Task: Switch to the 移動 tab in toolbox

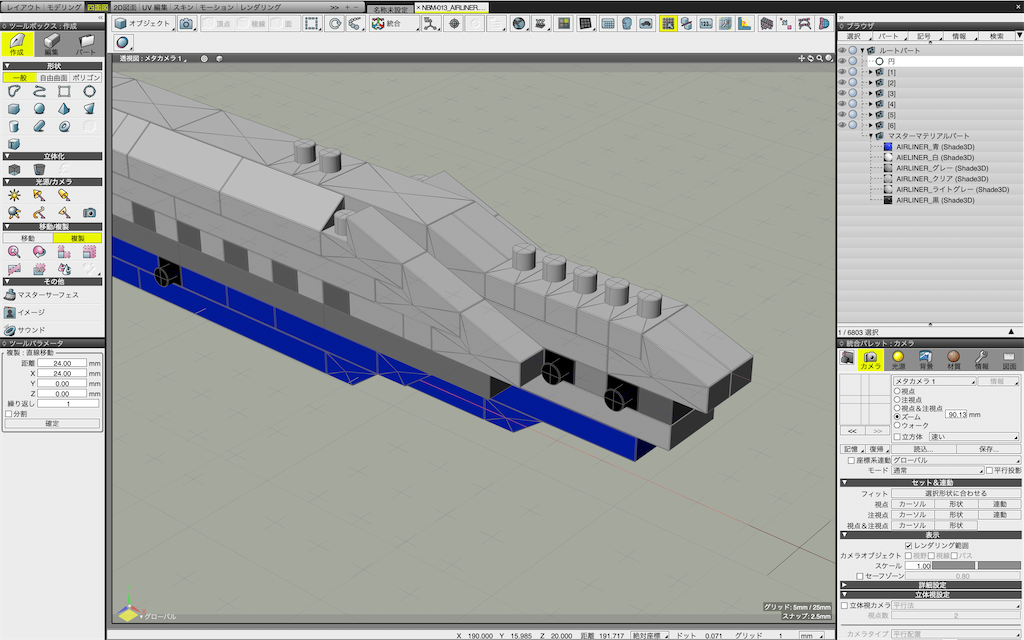Action: 28,238
